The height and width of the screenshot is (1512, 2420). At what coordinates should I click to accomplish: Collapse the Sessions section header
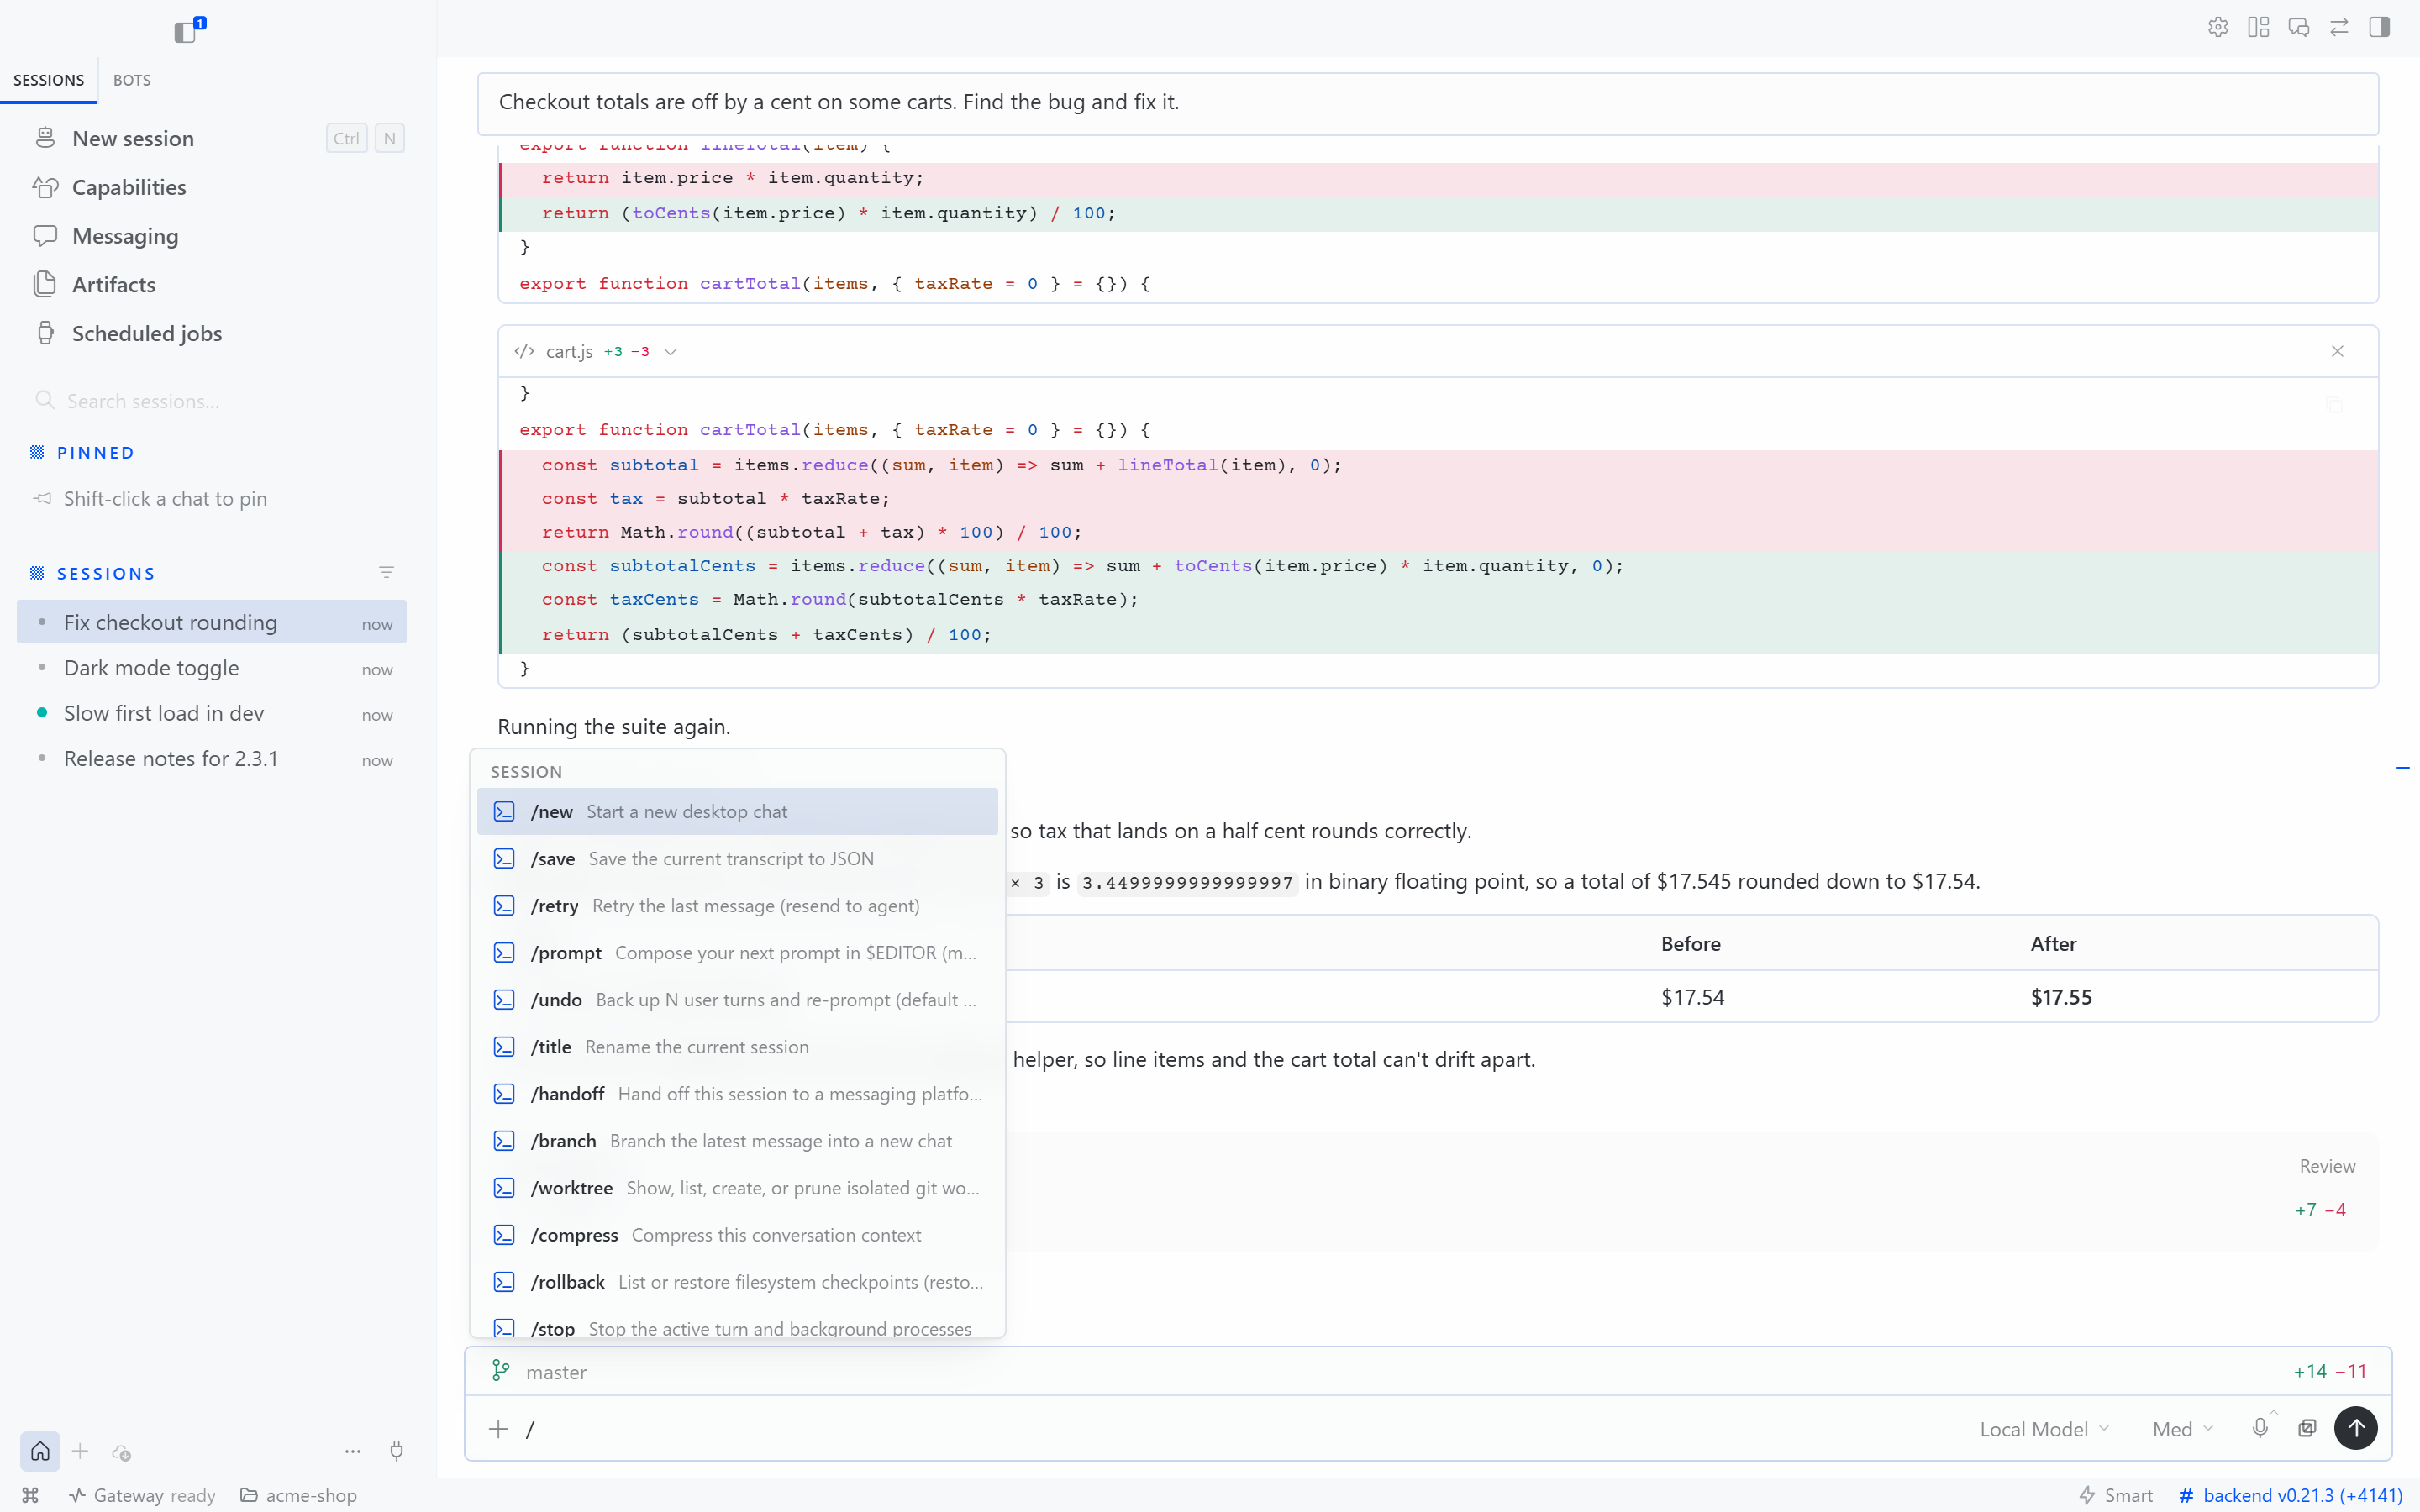105,574
